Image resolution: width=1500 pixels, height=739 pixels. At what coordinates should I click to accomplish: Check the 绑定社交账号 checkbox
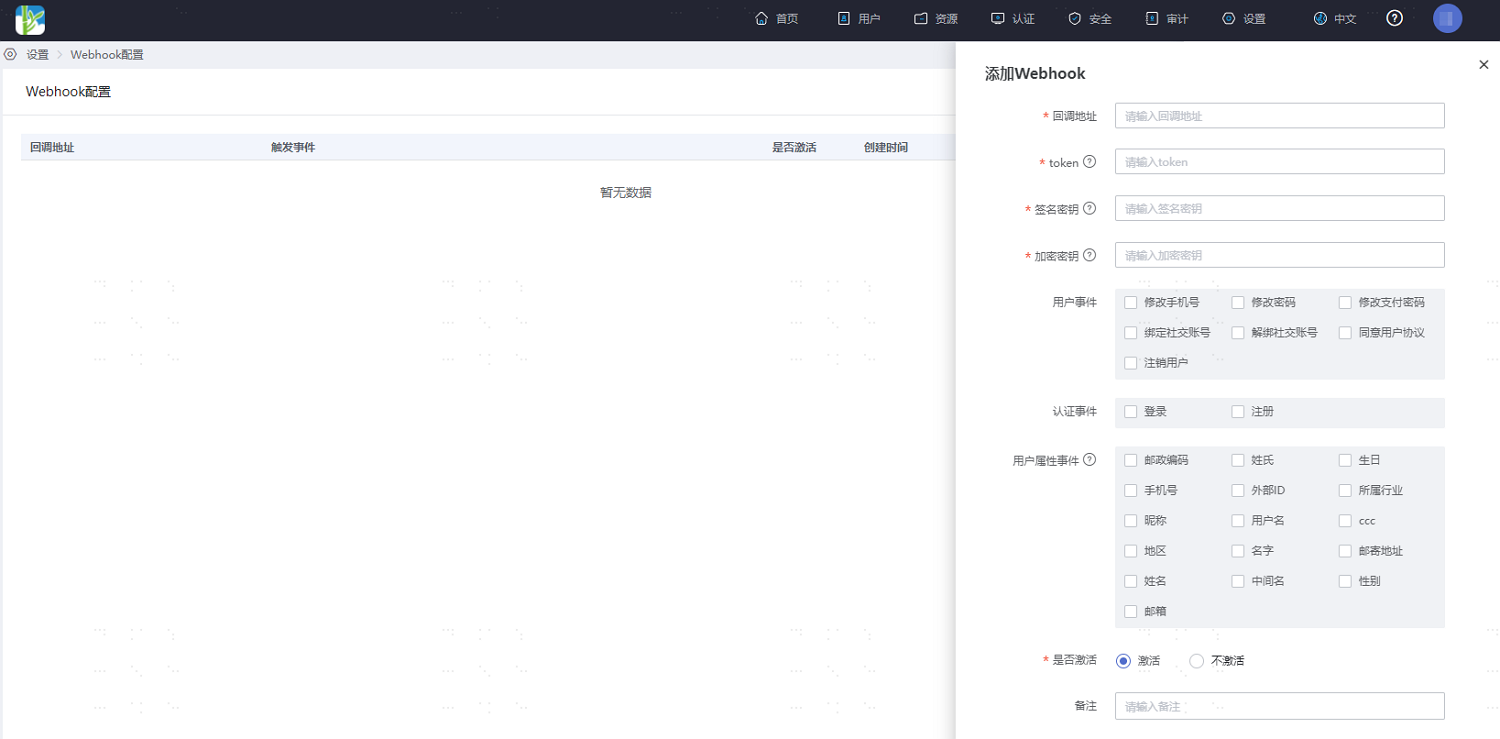(1131, 333)
